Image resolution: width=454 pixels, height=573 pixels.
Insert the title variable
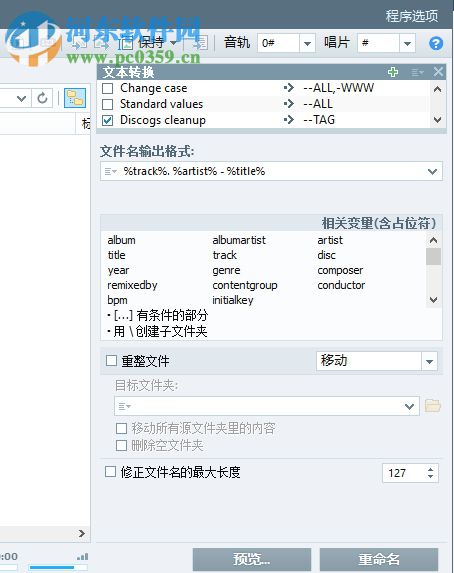pyautogui.click(x=117, y=255)
